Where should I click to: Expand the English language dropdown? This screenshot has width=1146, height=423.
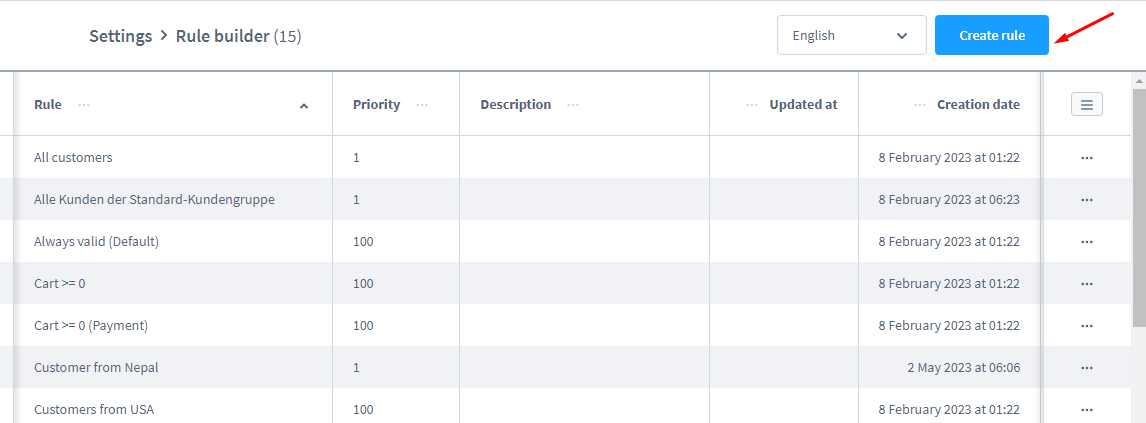851,36
